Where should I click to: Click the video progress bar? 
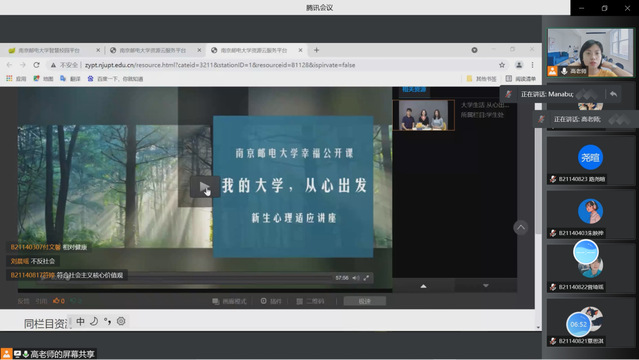point(232,278)
